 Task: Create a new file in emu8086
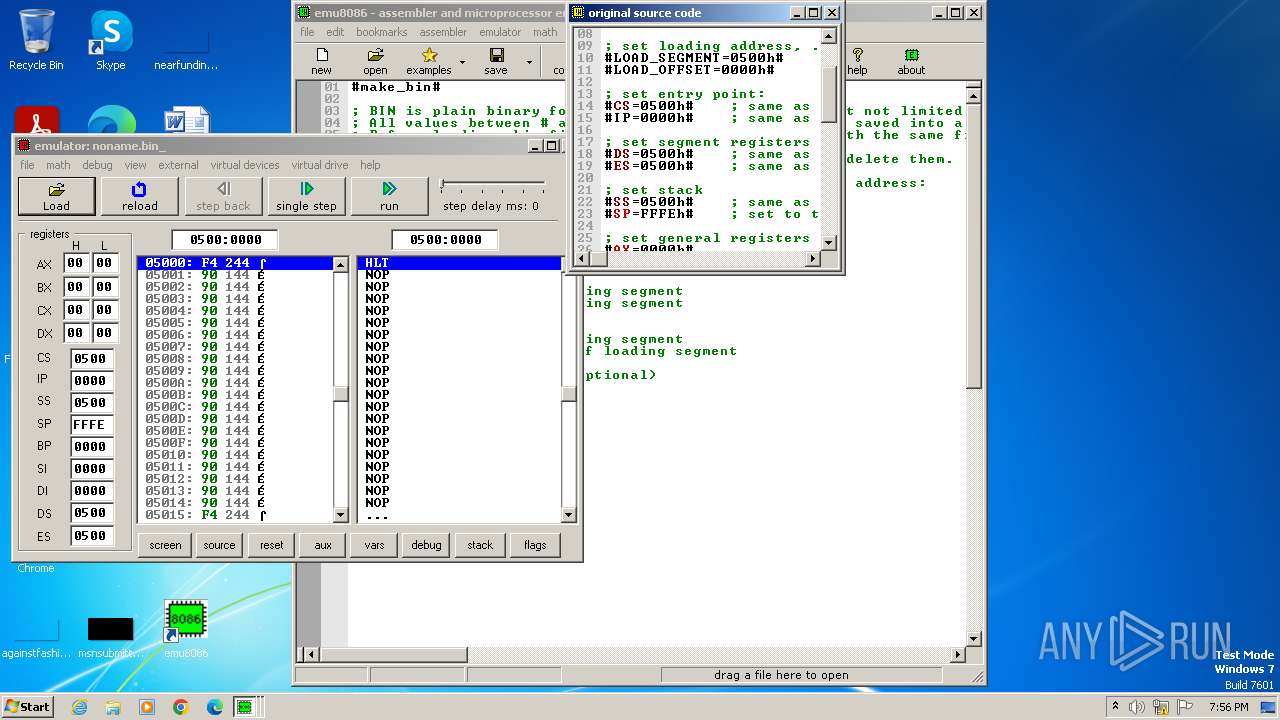coord(321,61)
